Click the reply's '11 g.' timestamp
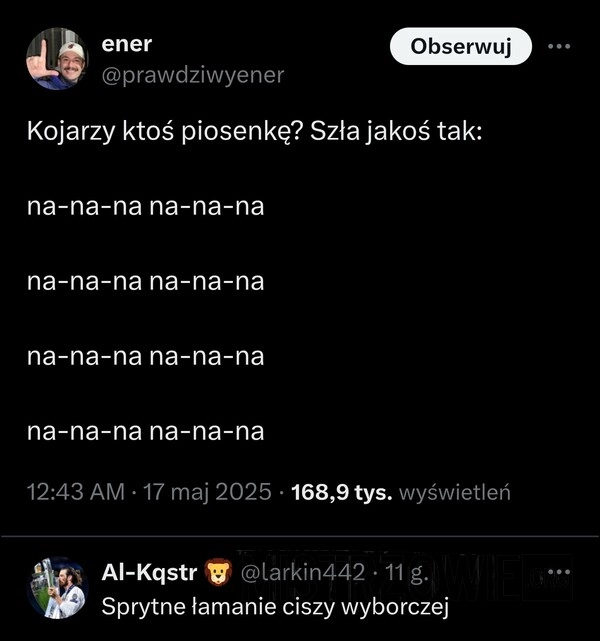Screen dimensions: 600x641 (408, 573)
